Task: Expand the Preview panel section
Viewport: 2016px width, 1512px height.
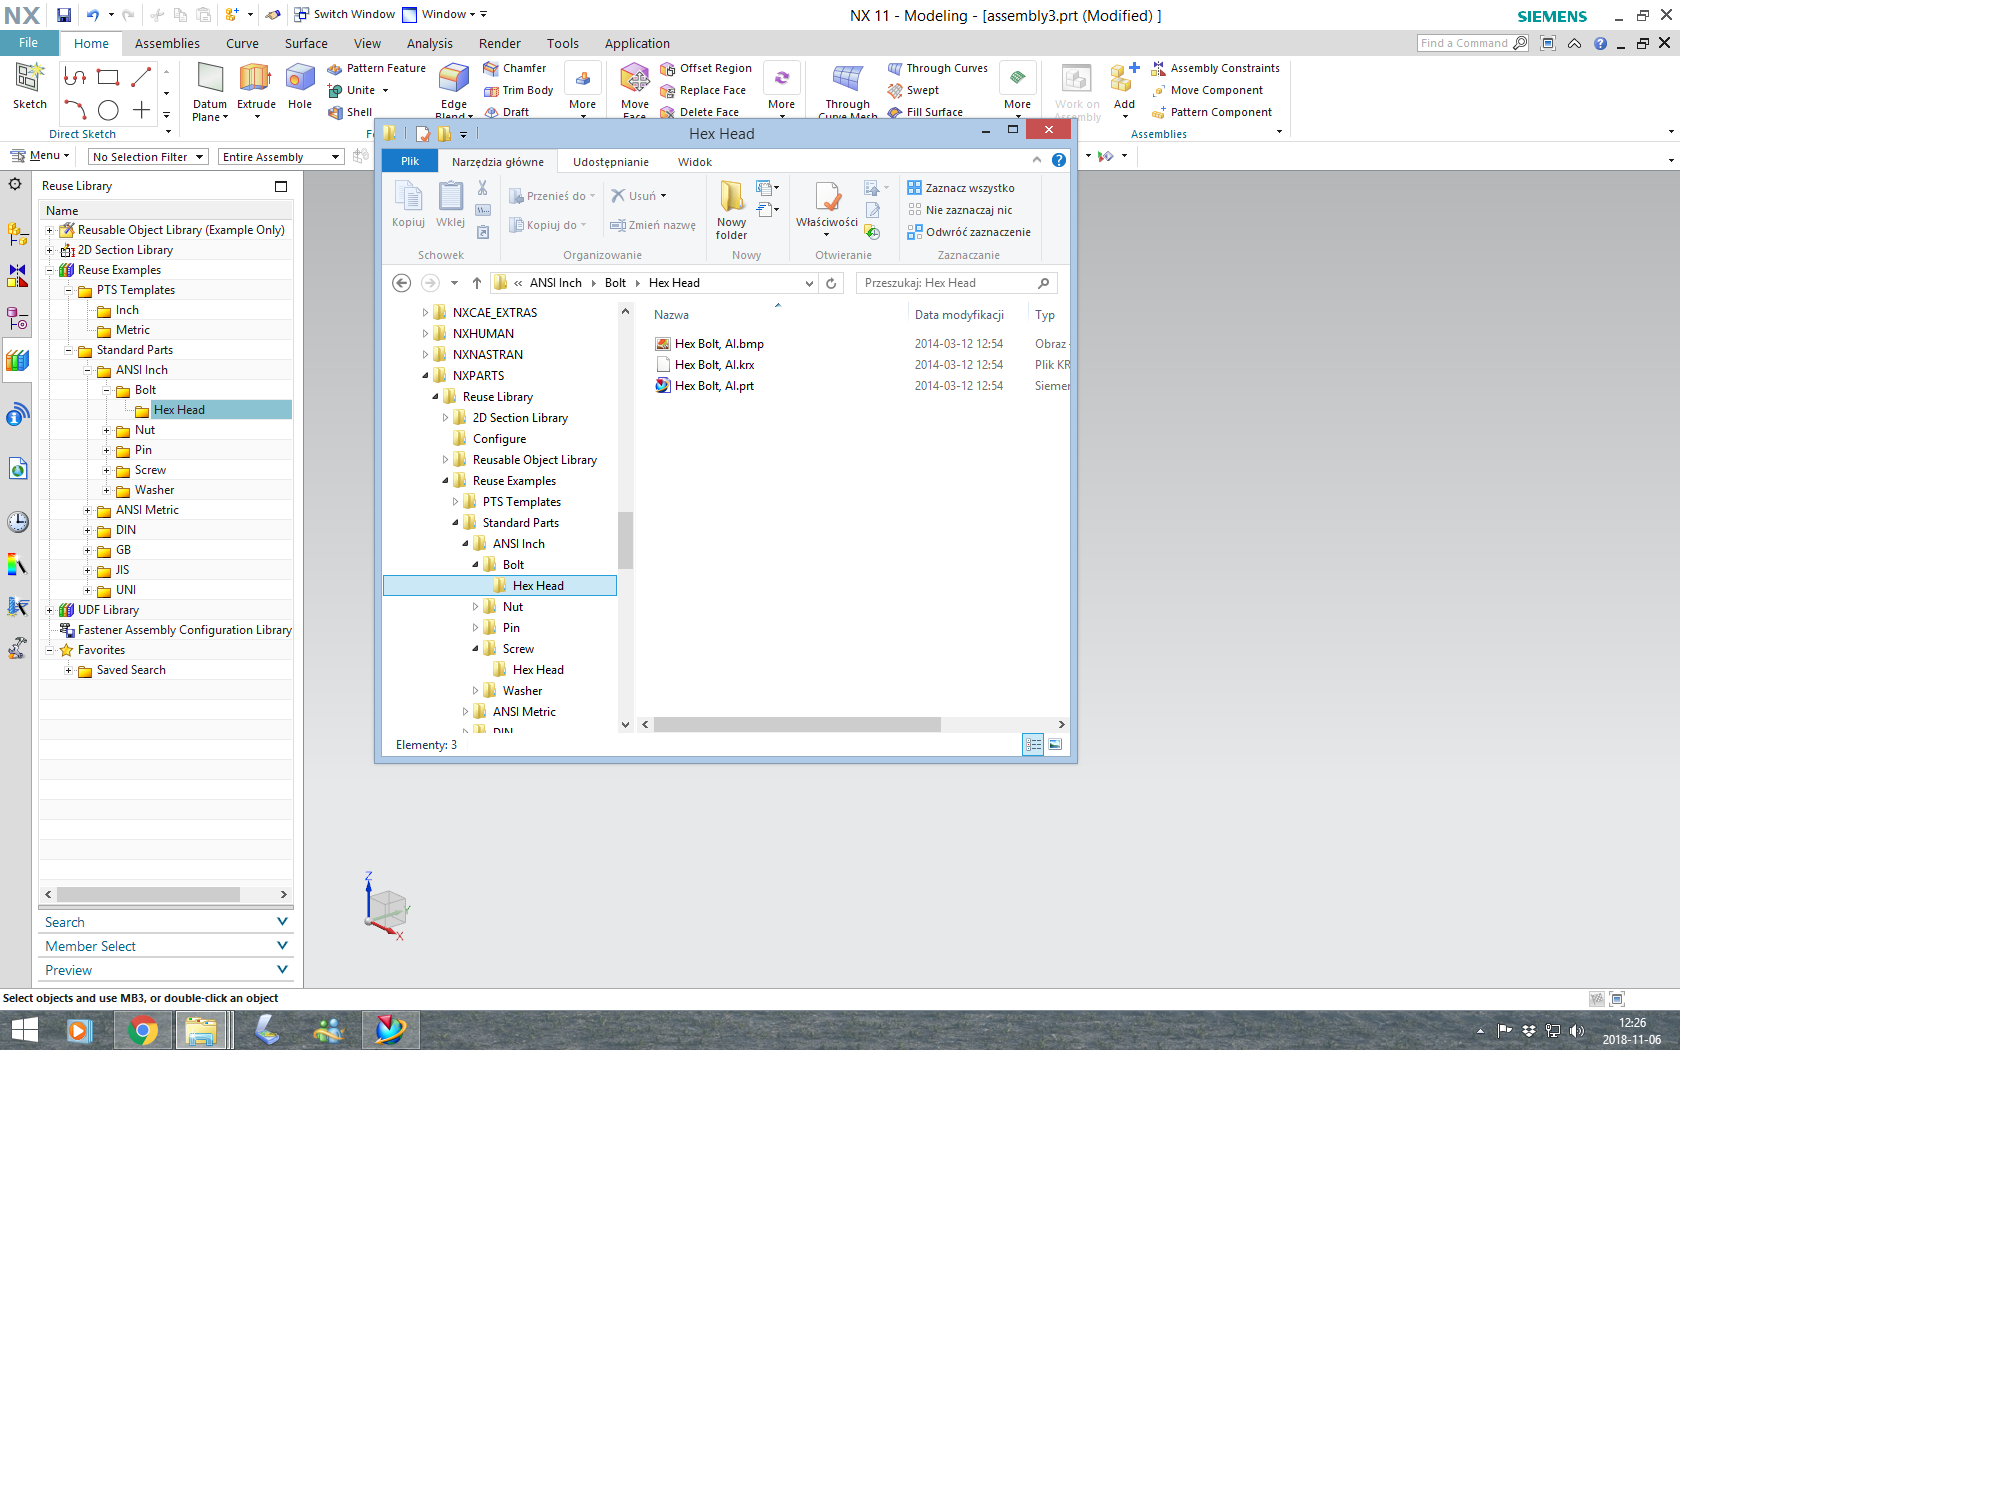Action: (166, 970)
